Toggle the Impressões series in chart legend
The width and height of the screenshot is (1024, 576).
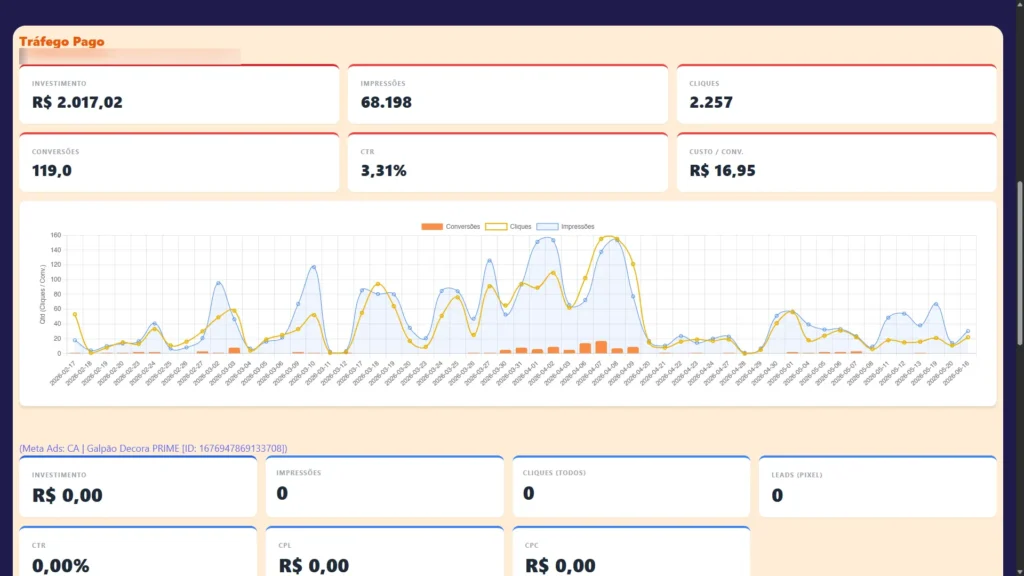[x=566, y=227]
